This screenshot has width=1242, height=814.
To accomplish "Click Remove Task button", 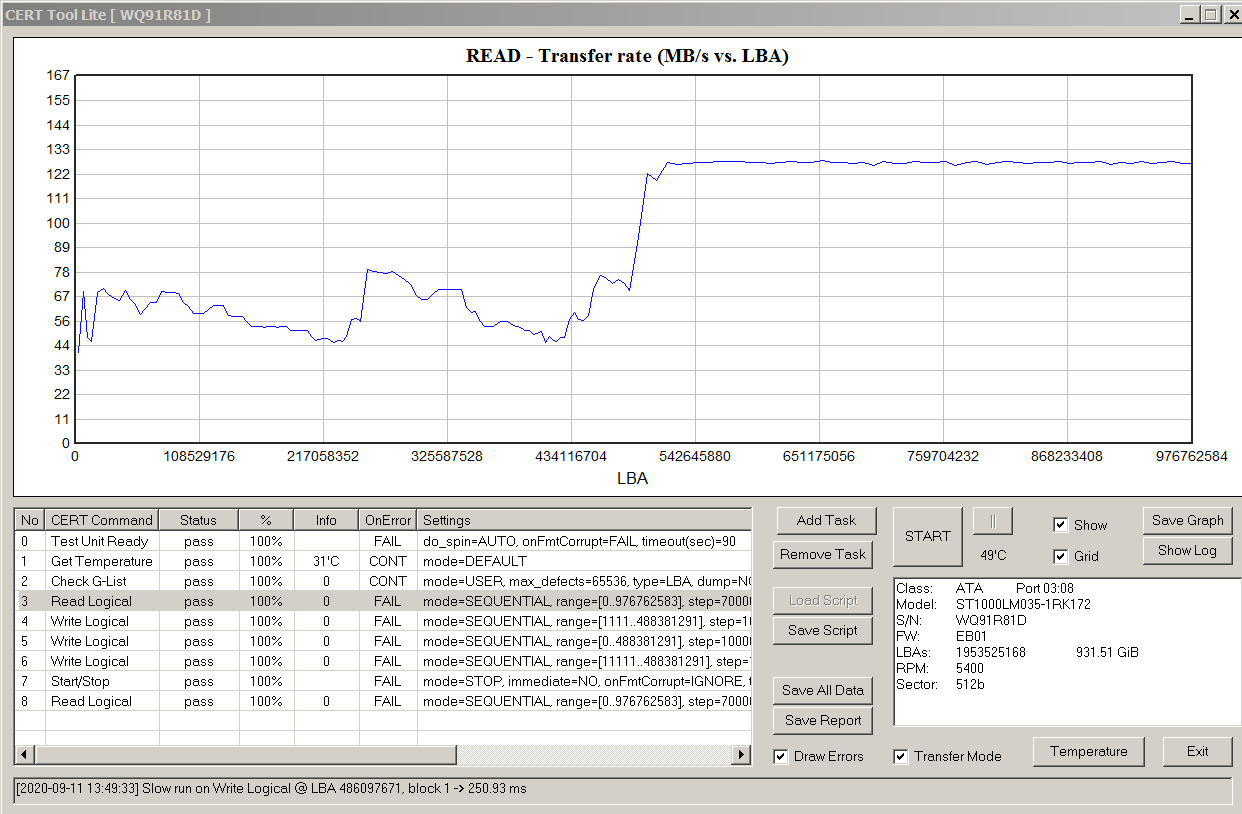I will (824, 554).
